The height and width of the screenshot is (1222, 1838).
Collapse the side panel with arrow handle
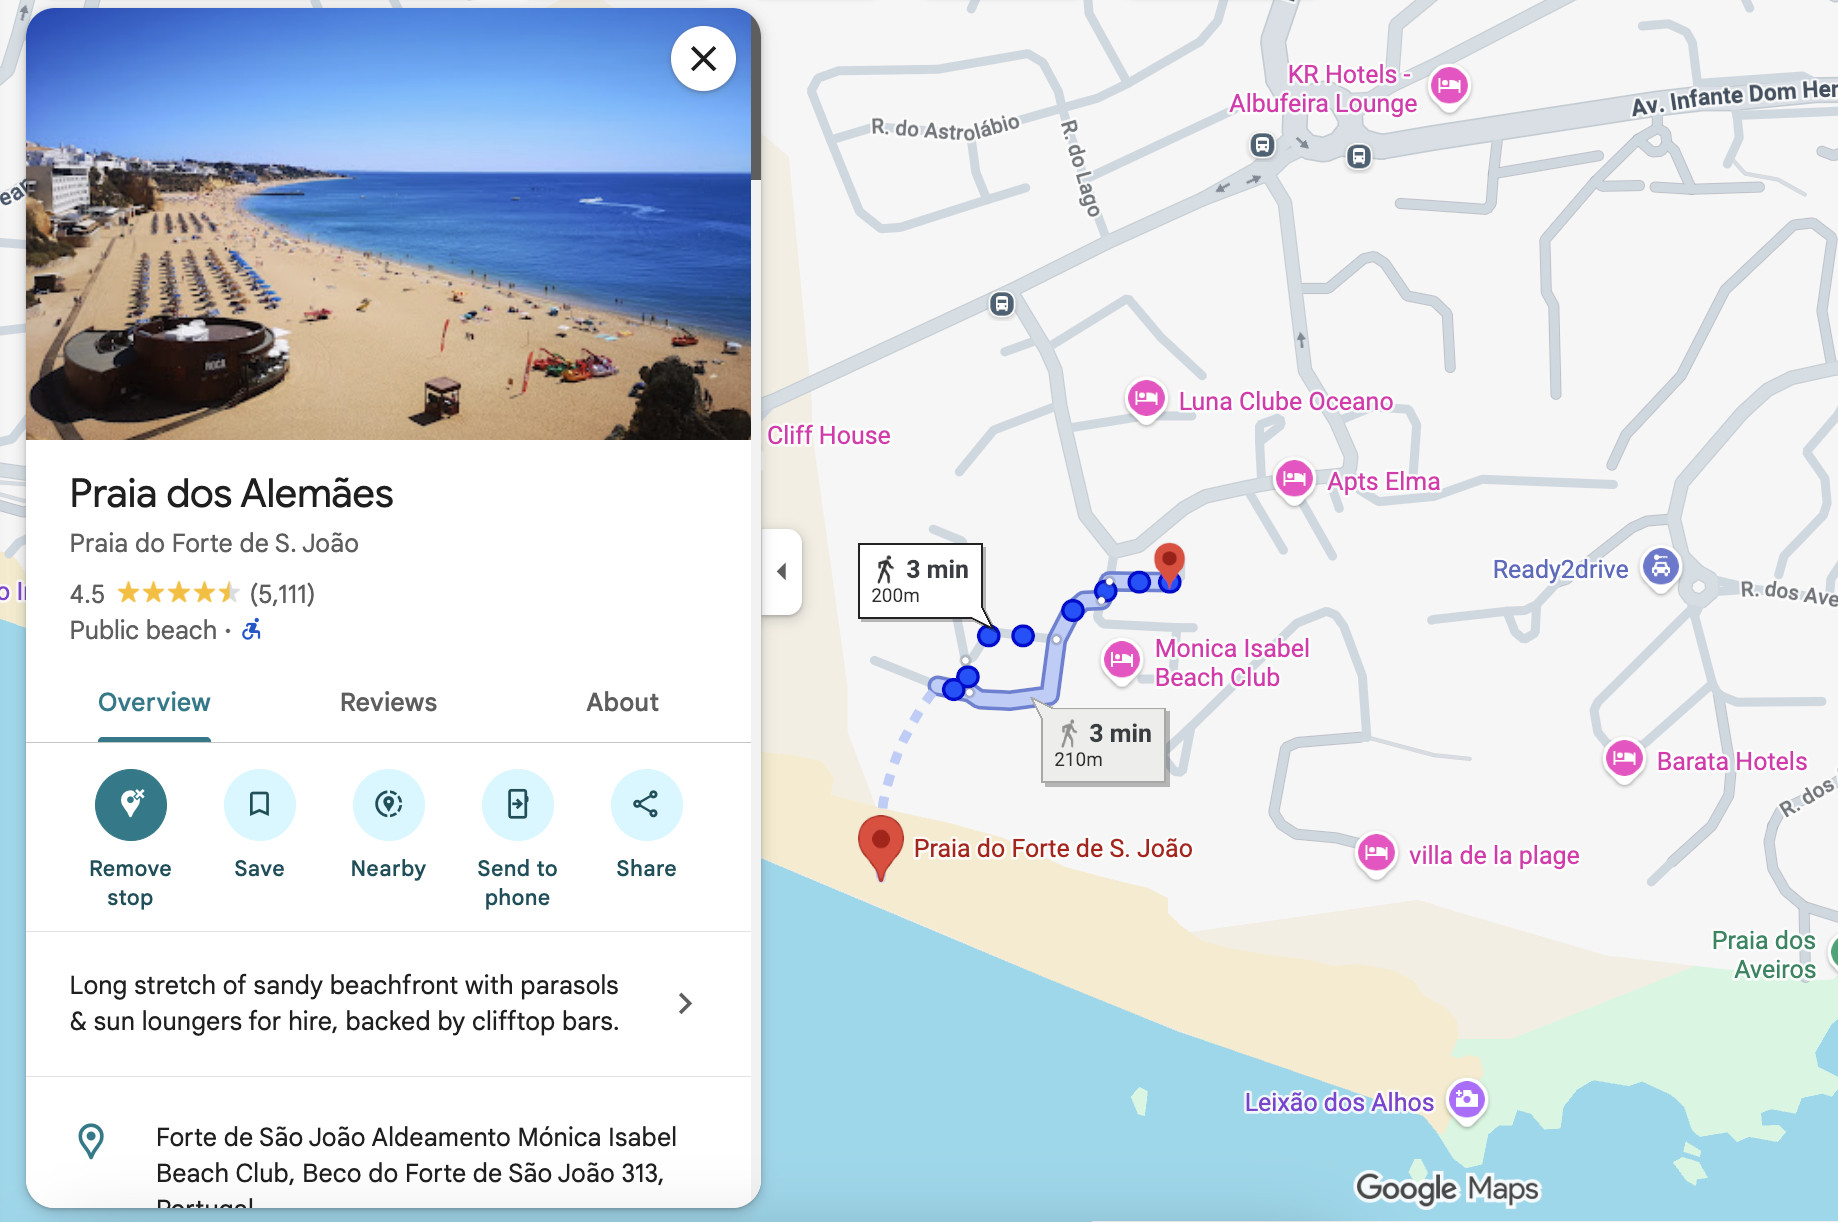coord(782,571)
